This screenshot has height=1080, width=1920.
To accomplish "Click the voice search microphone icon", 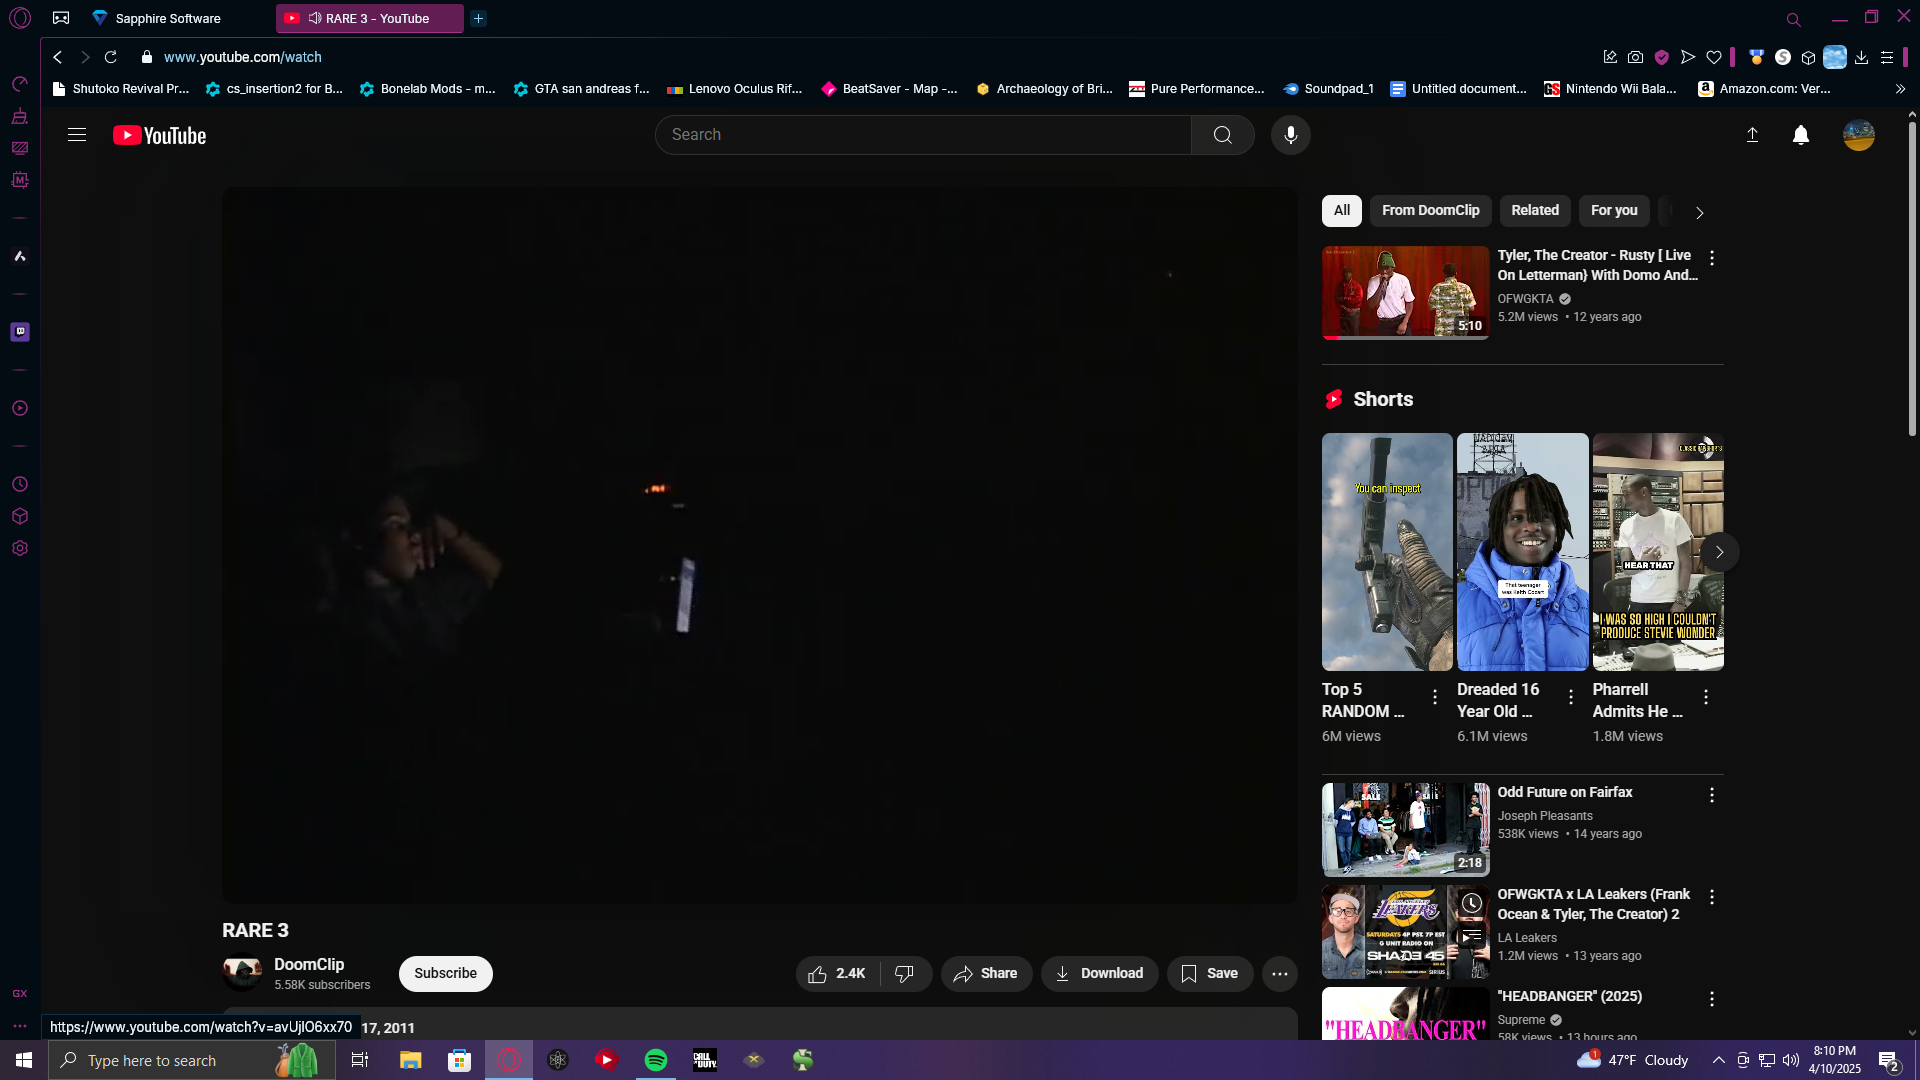I will coord(1290,135).
